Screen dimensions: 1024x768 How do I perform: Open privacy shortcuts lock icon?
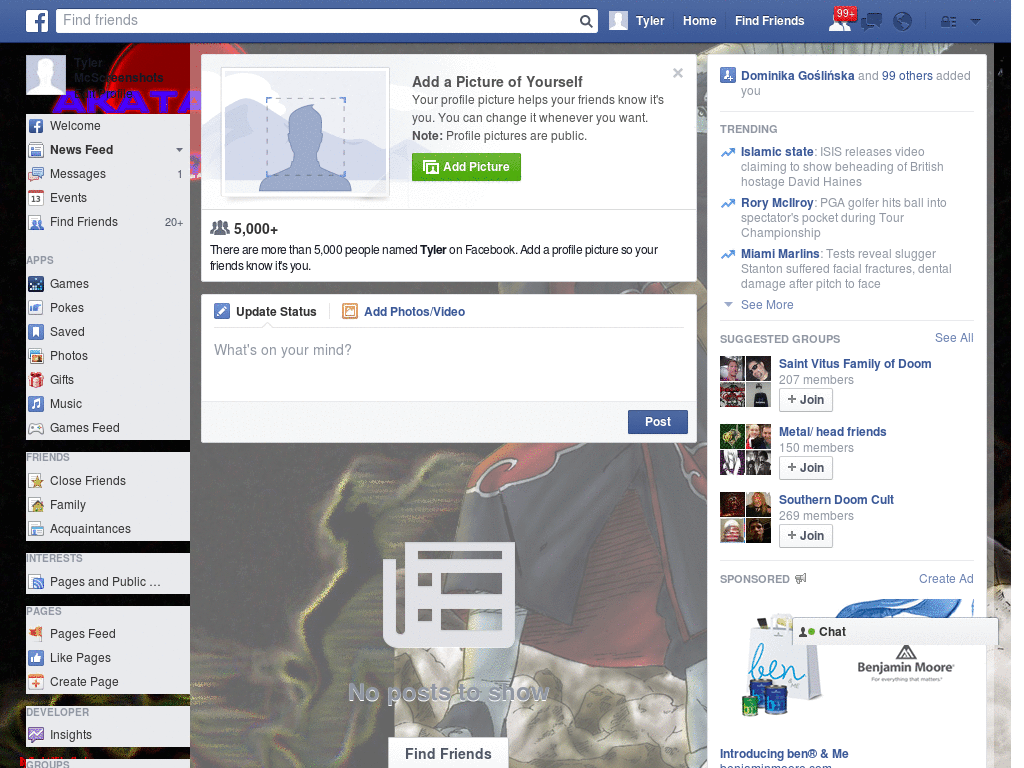(x=948, y=22)
